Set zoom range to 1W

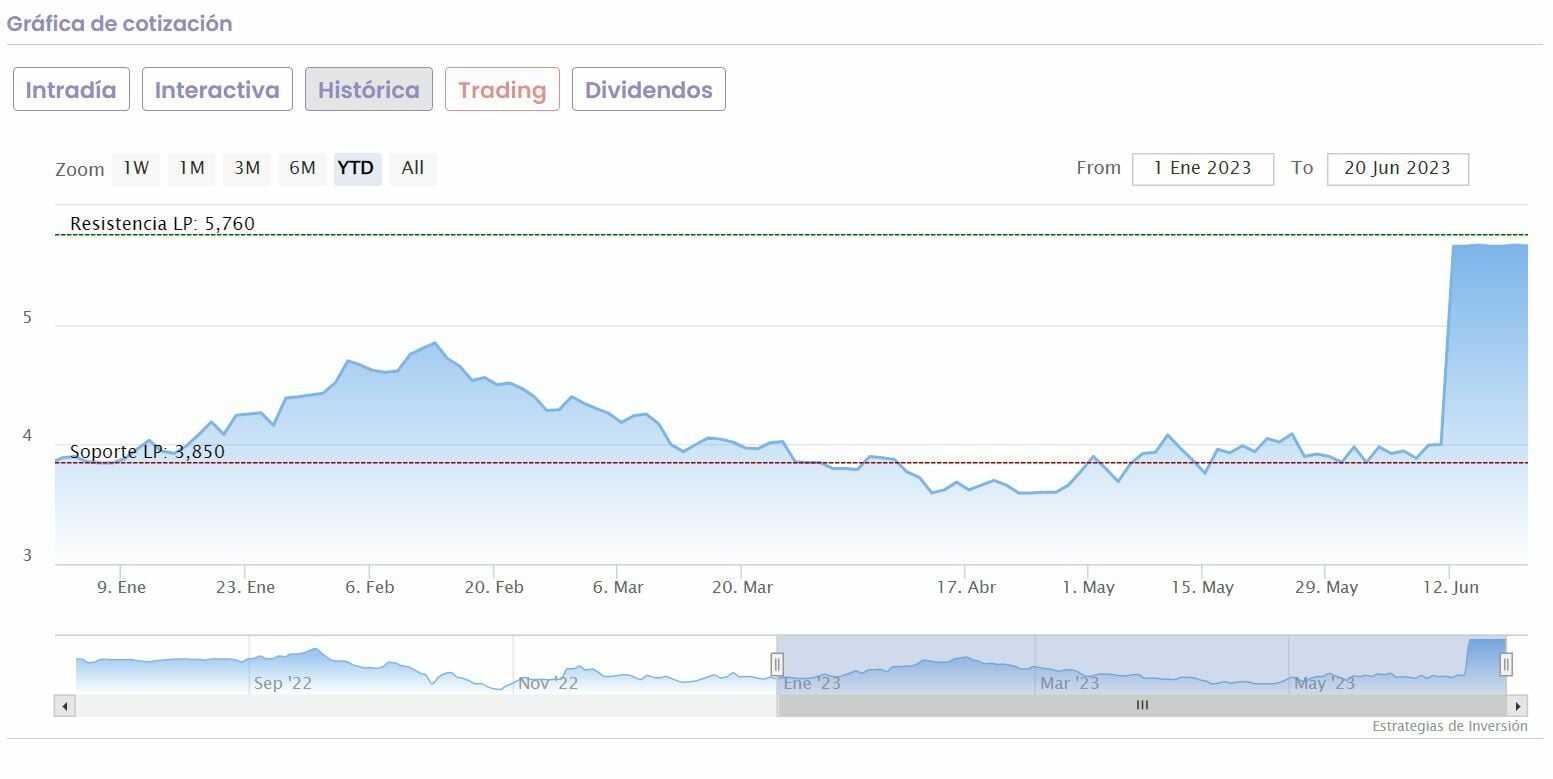(136, 168)
